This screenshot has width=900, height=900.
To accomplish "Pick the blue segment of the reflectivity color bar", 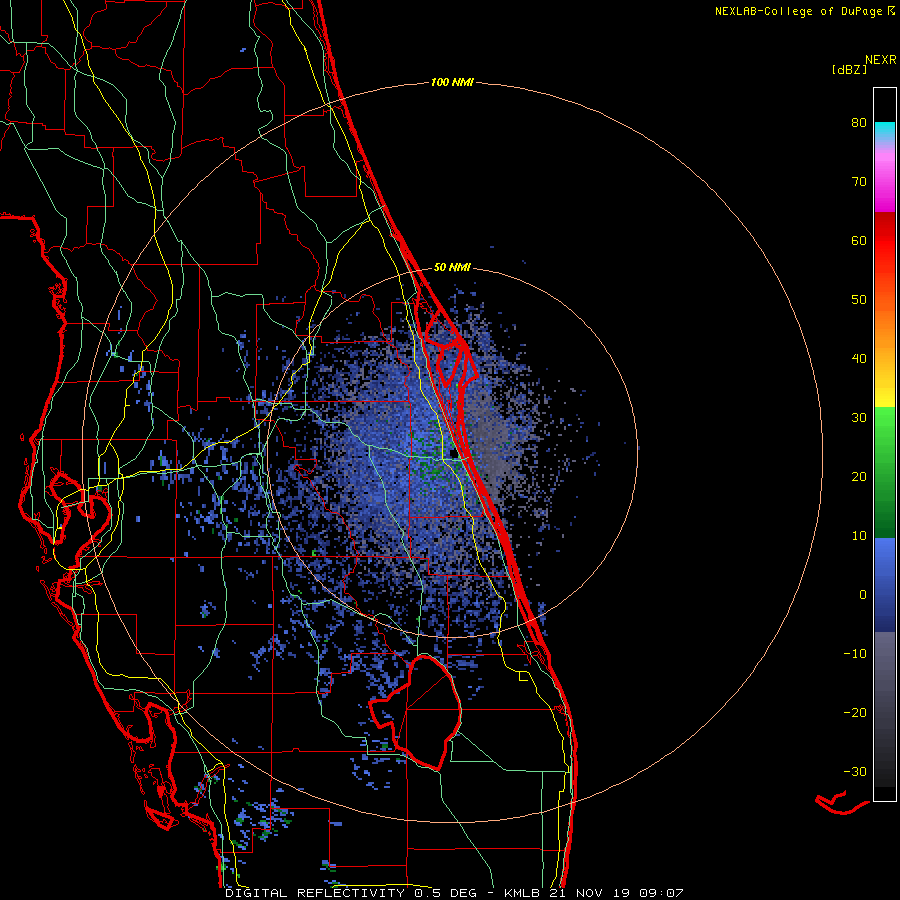I will (885, 583).
